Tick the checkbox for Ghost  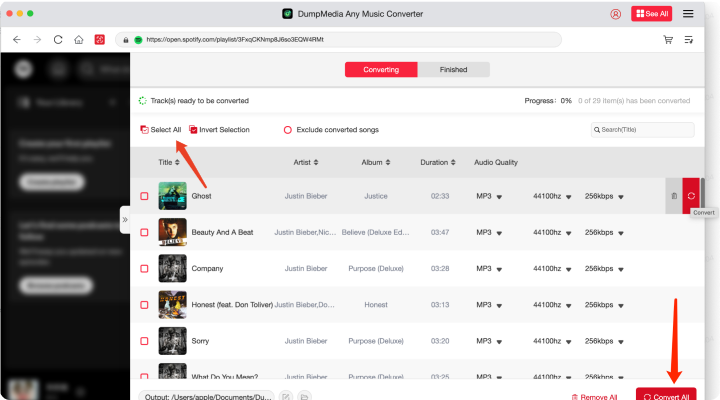pos(144,196)
